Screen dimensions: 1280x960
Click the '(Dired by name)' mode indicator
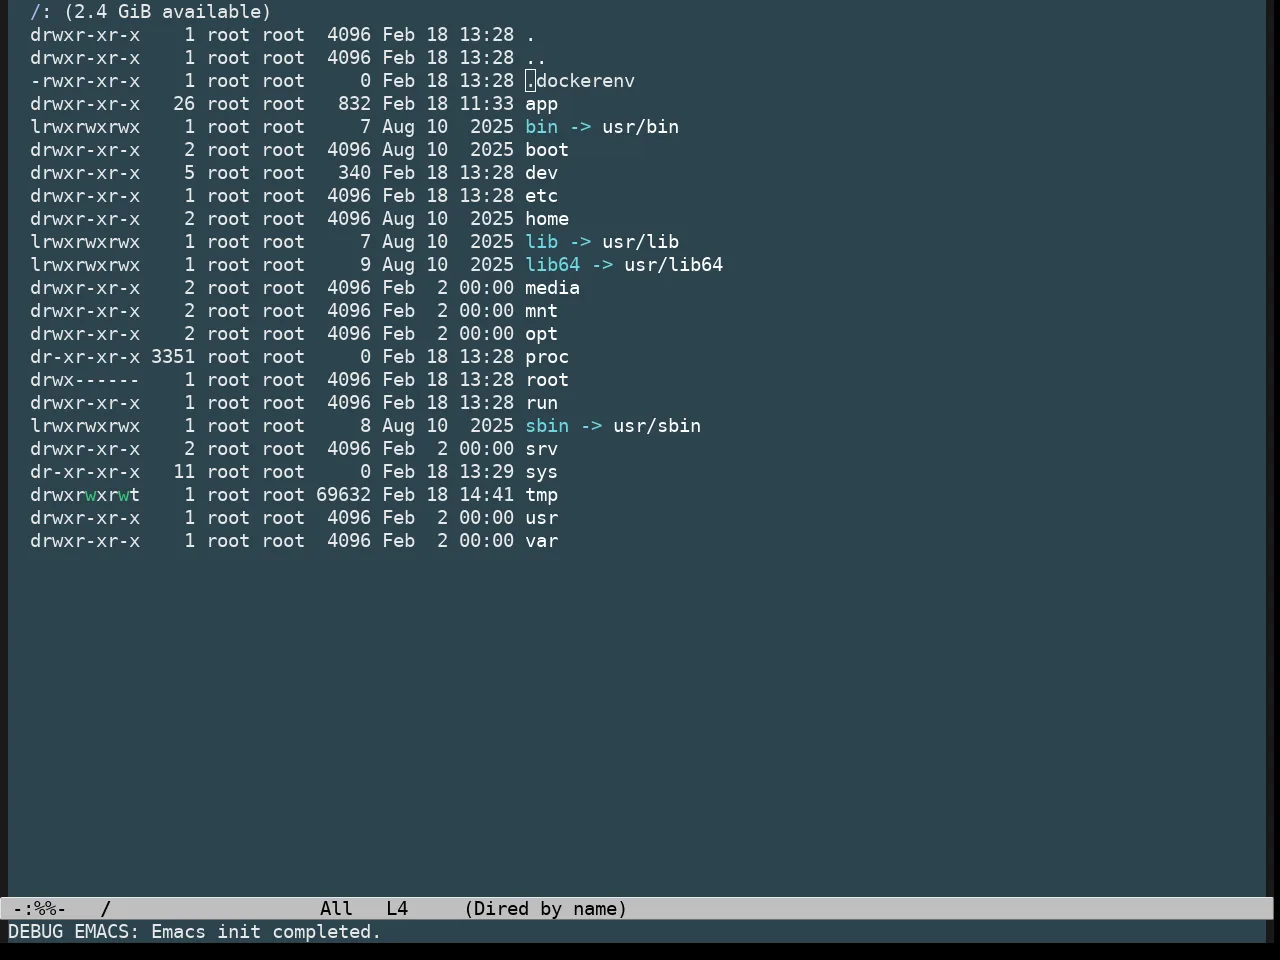coord(546,909)
